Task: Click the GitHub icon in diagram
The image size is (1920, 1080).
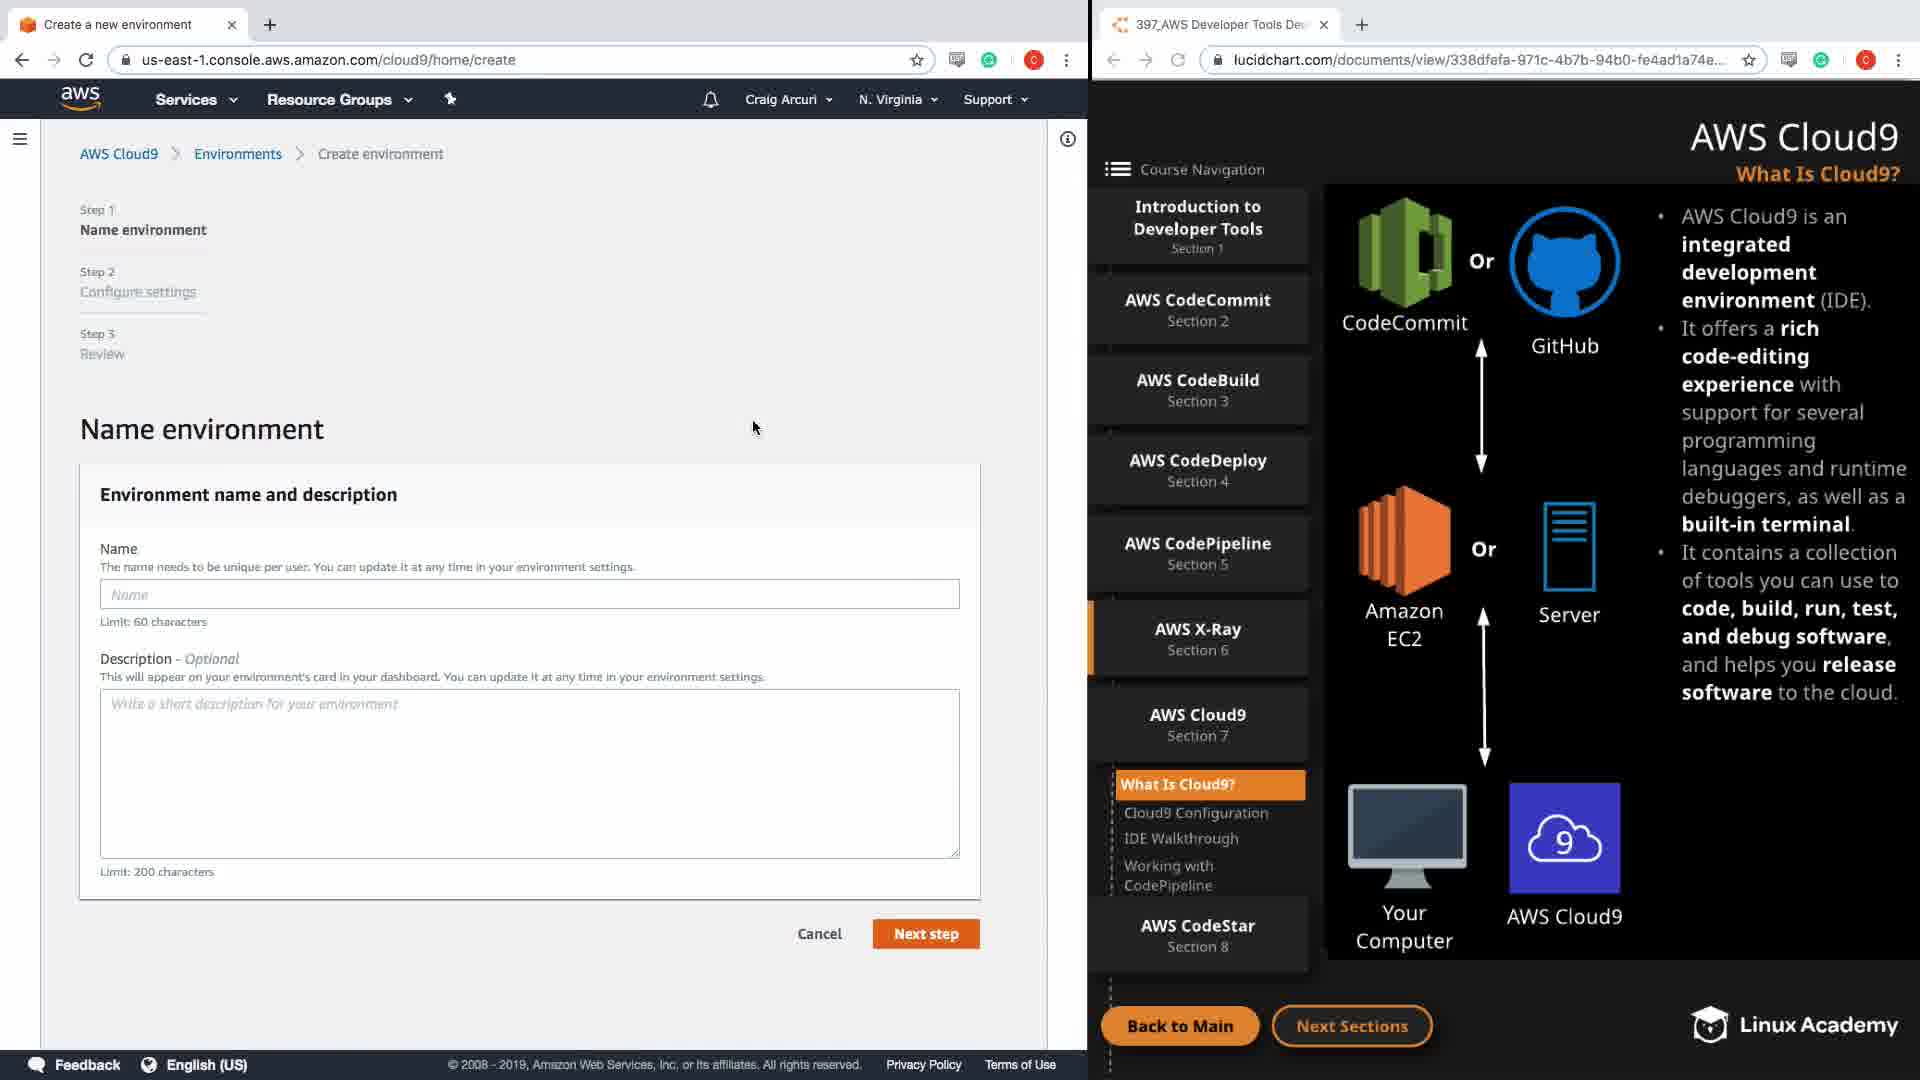Action: coord(1564,262)
